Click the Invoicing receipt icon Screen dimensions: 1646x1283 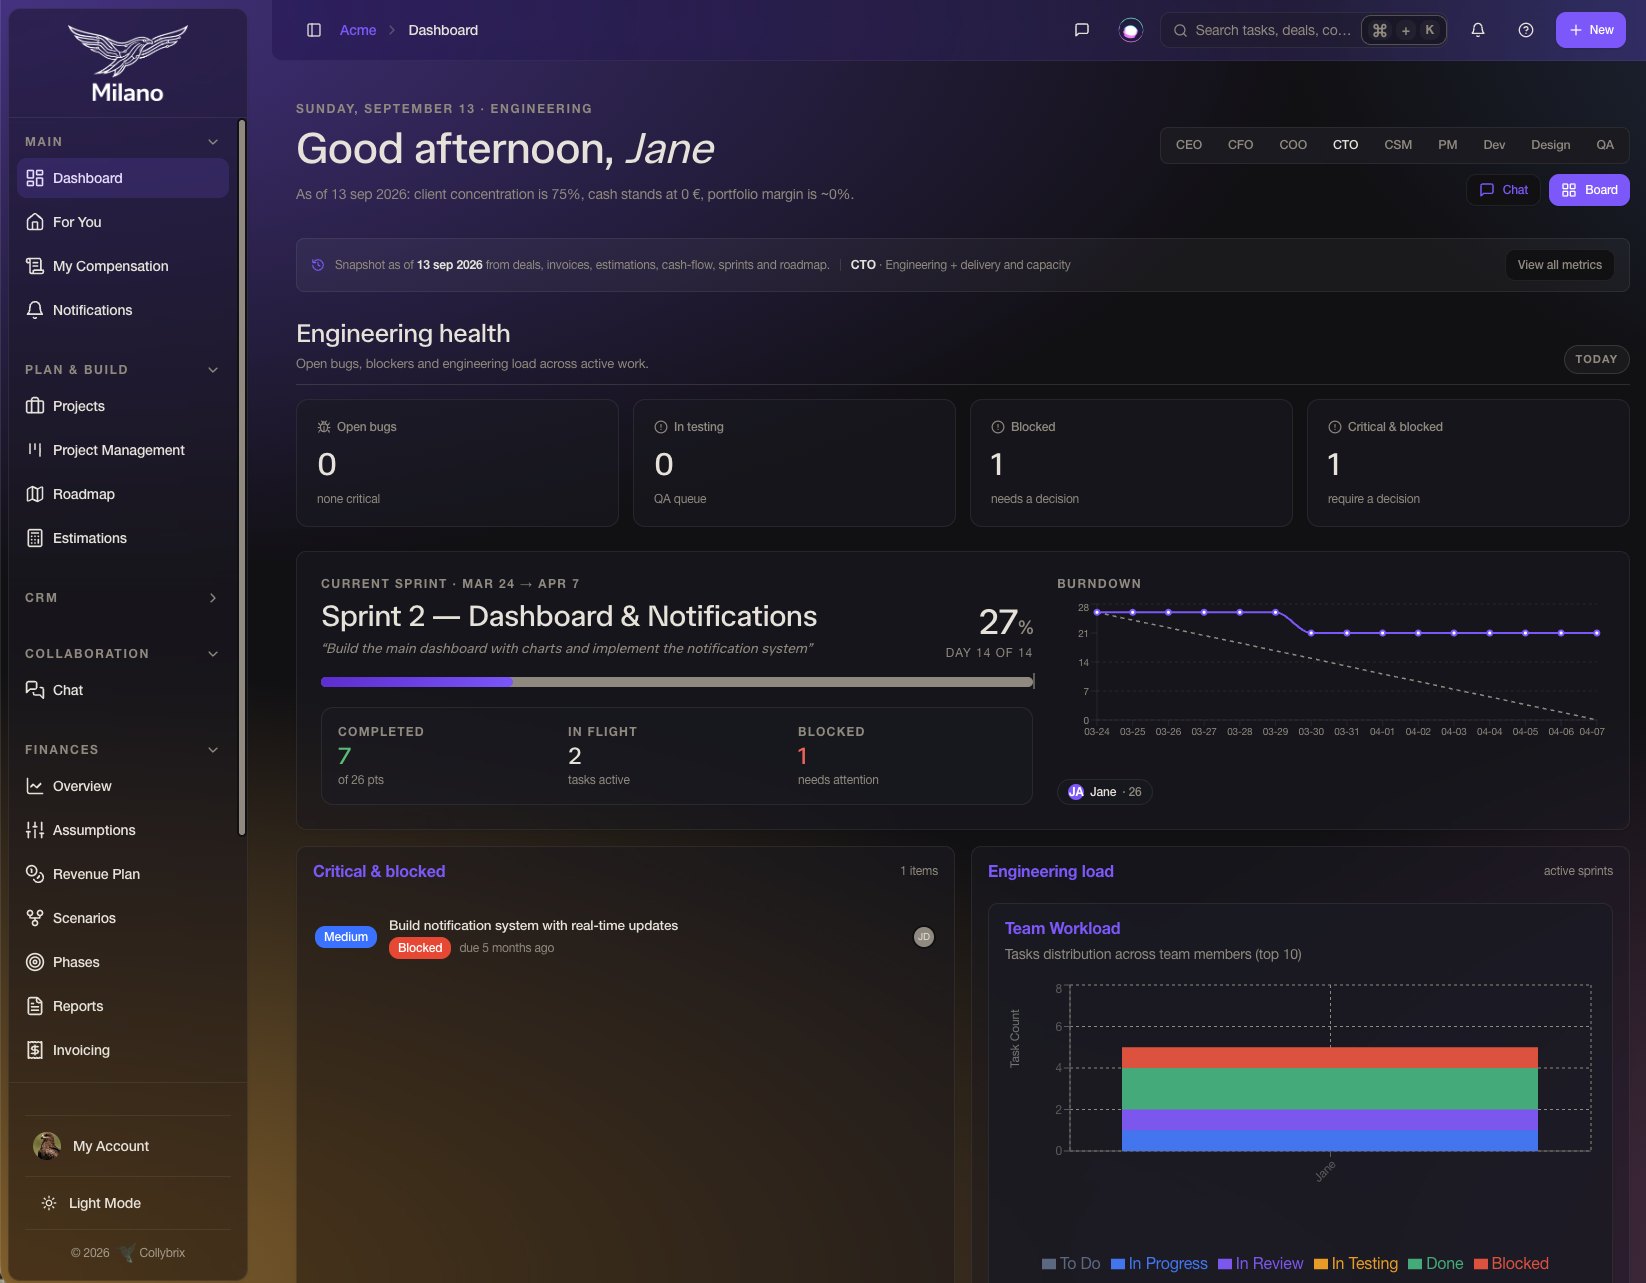pyautogui.click(x=35, y=1050)
